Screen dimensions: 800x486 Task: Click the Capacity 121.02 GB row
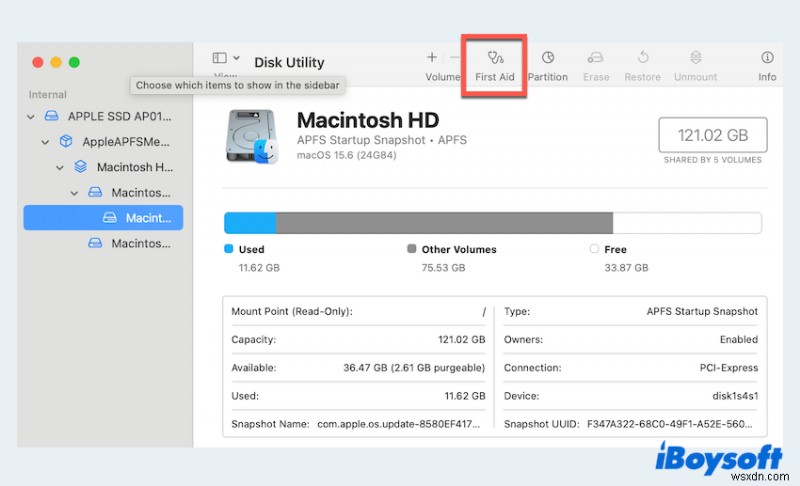(358, 340)
